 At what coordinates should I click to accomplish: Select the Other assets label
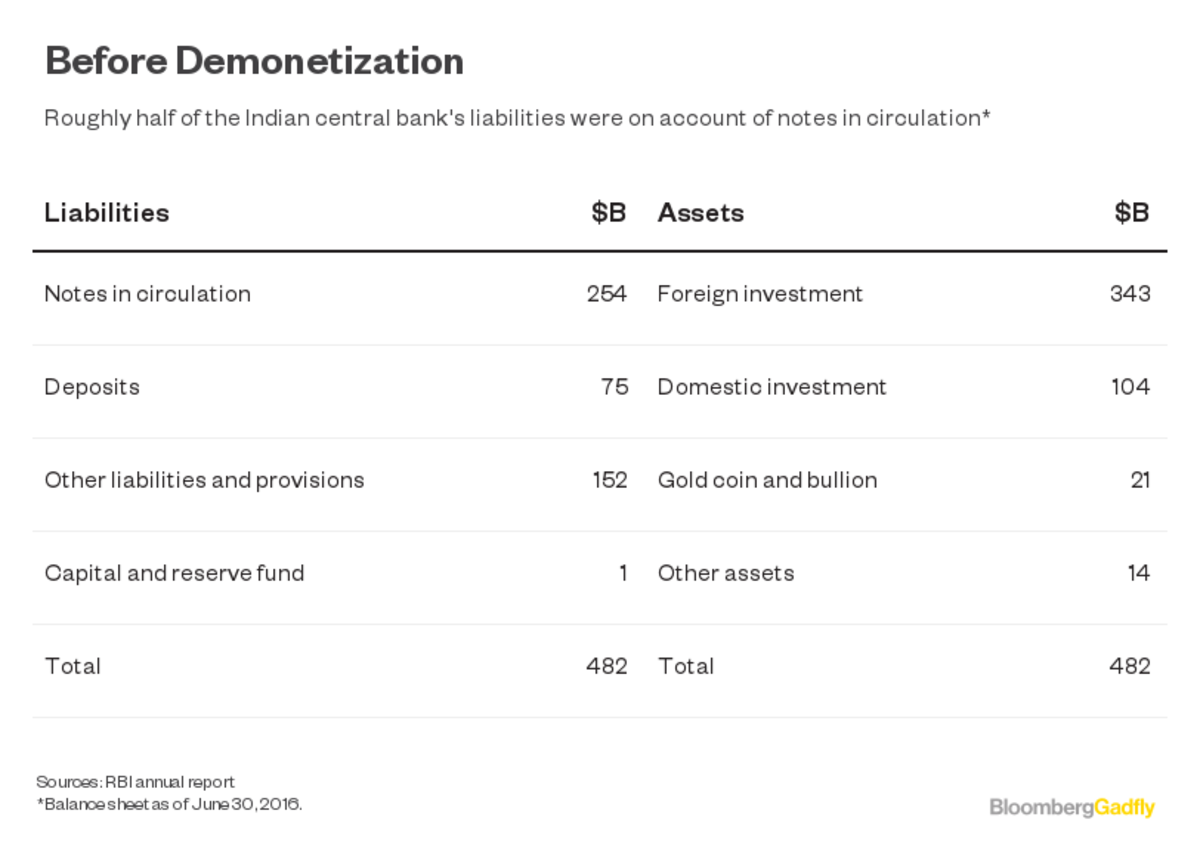click(726, 573)
